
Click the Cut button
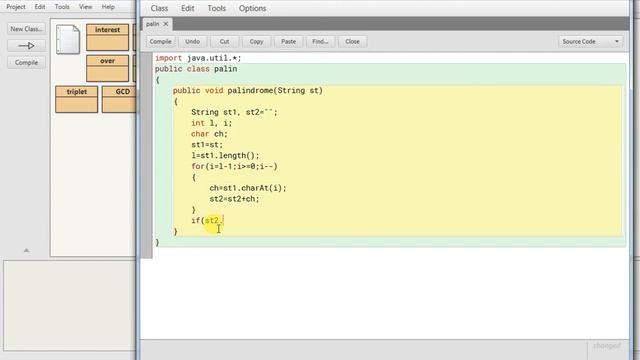224,42
